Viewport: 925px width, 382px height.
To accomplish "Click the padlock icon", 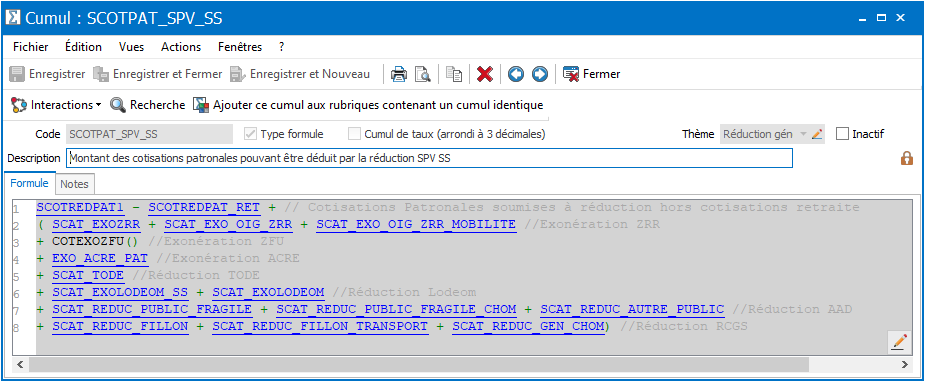I will [907, 158].
